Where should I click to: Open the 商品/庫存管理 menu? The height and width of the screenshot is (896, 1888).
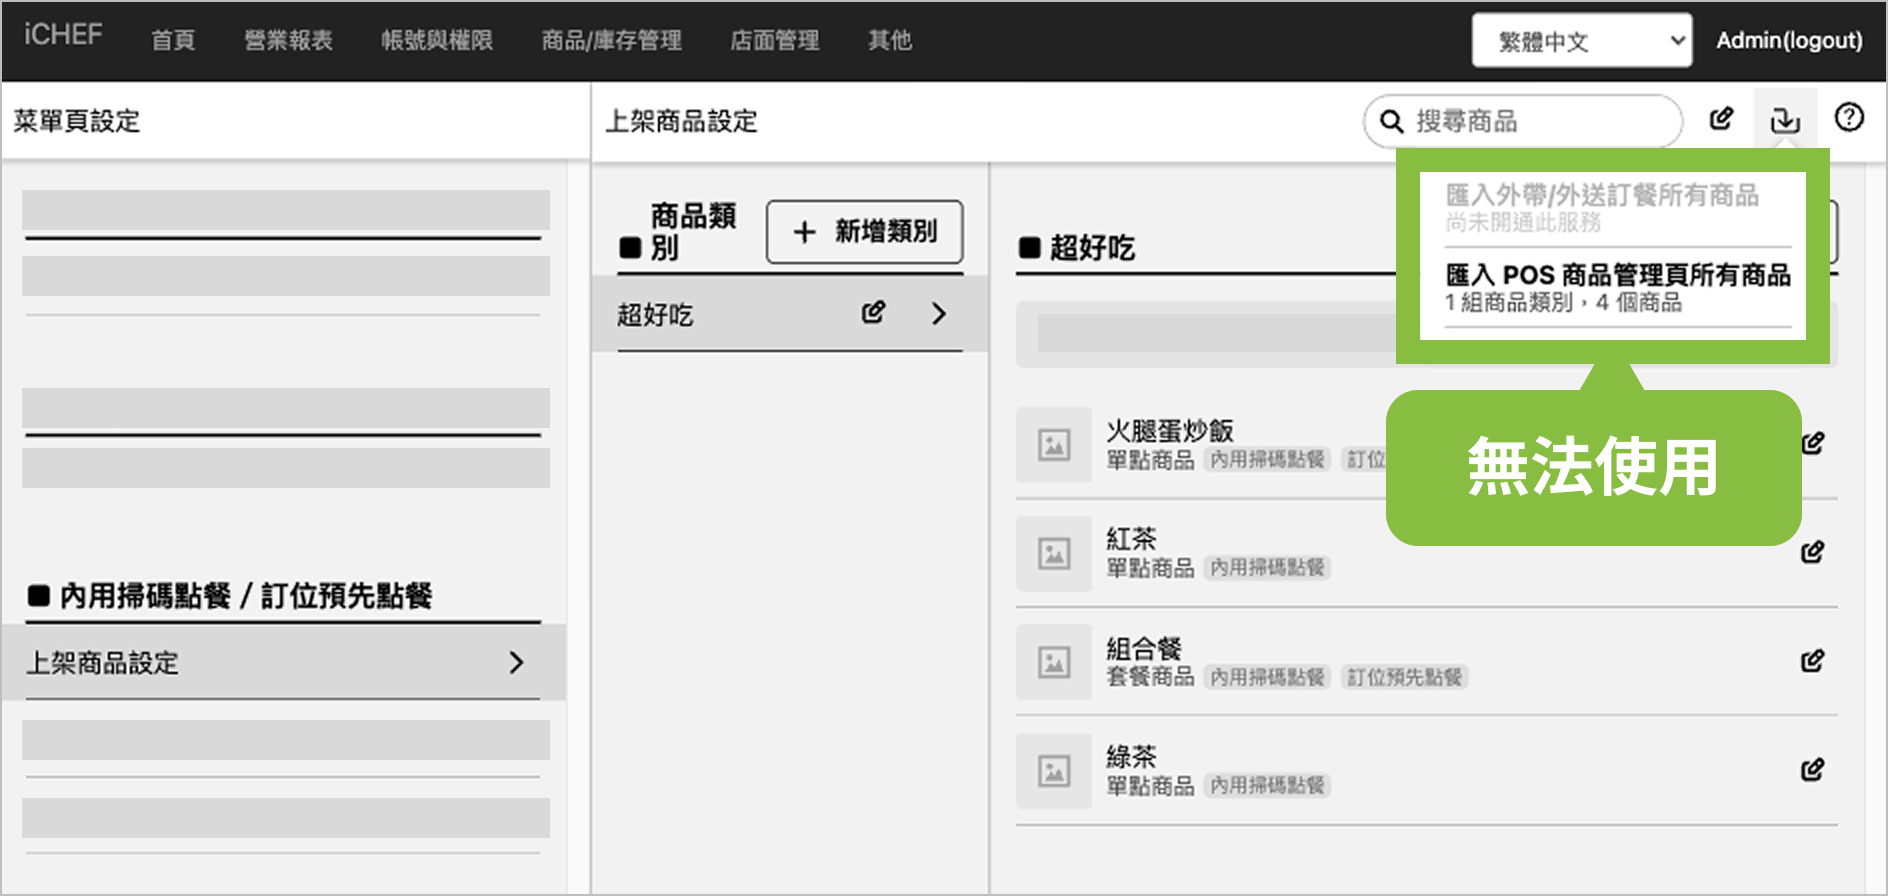point(611,40)
